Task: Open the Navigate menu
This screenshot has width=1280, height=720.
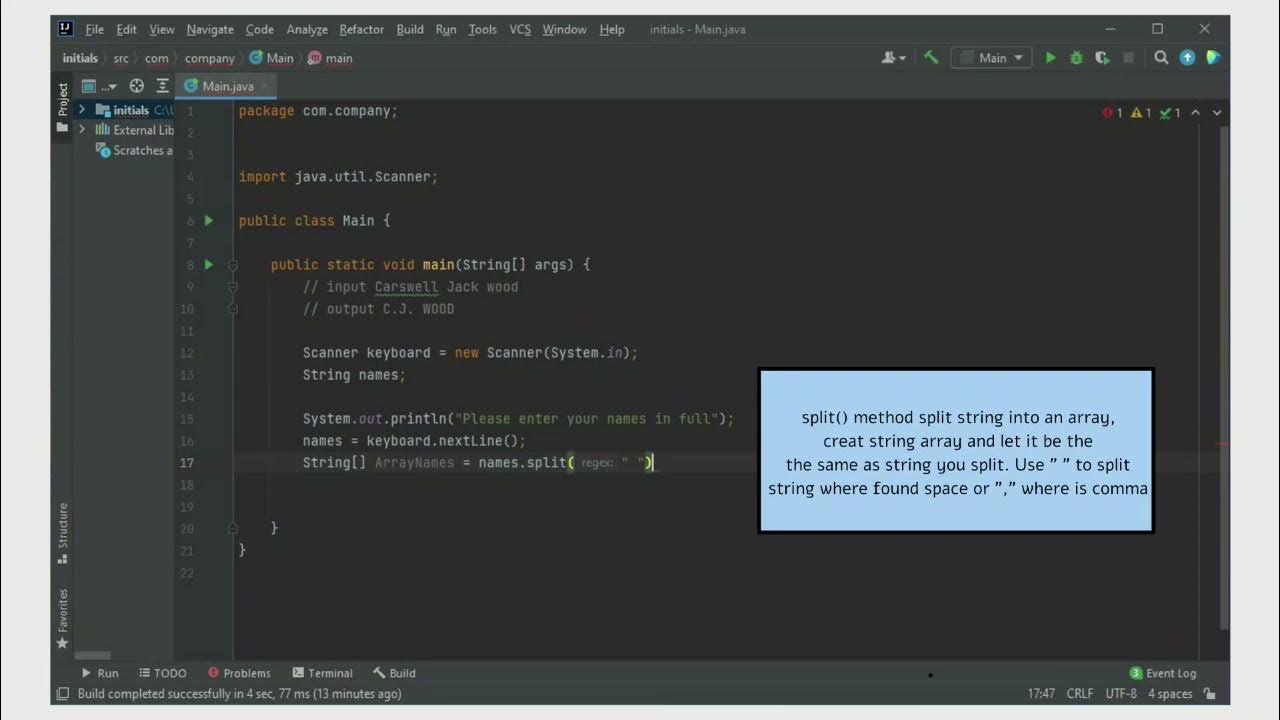Action: click(x=210, y=29)
